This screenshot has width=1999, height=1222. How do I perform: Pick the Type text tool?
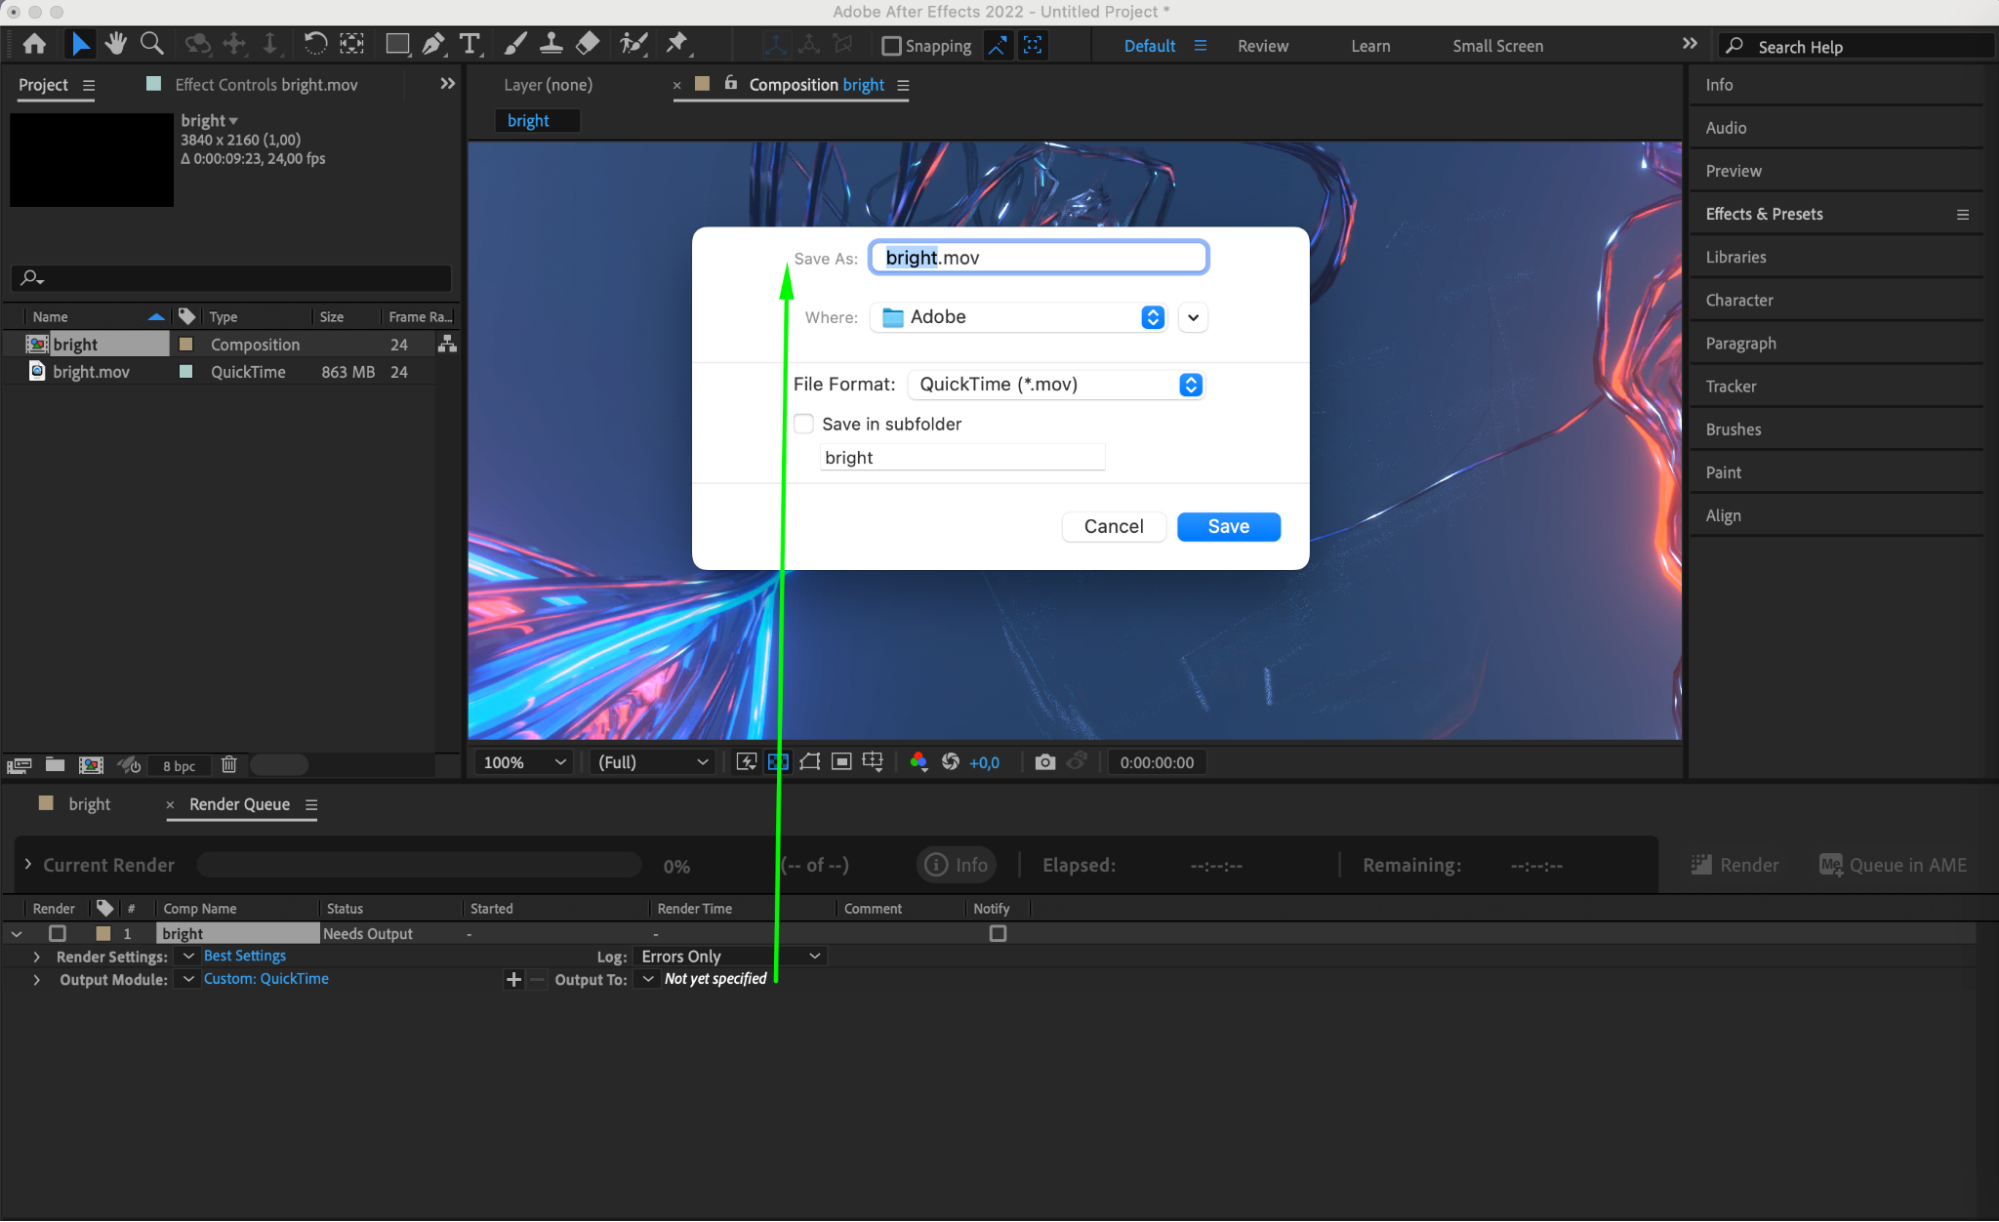tap(469, 44)
